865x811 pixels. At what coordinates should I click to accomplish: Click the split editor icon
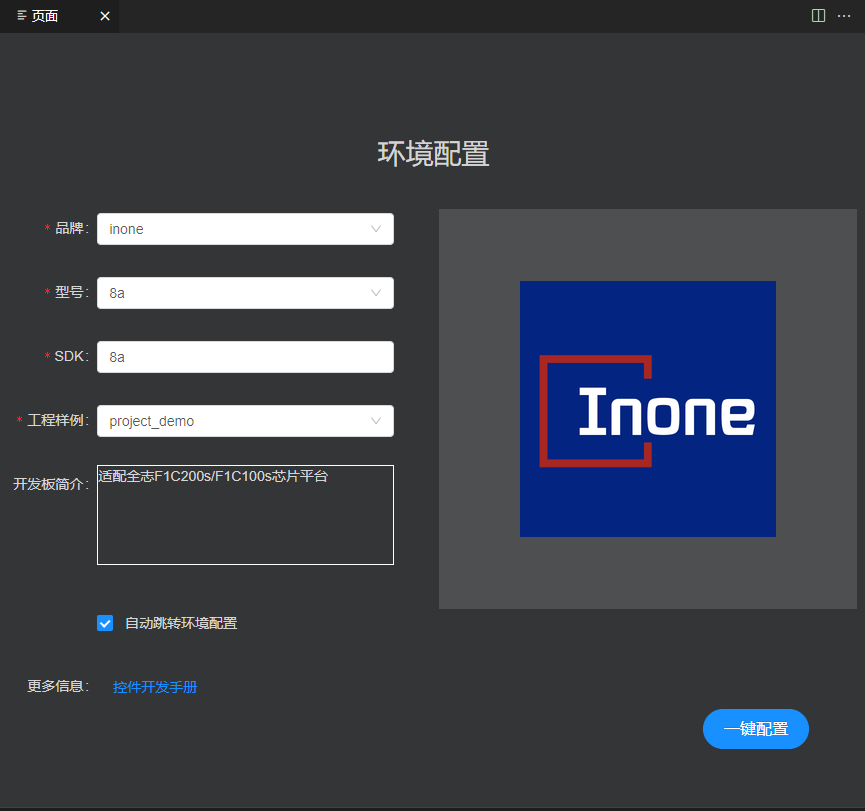click(818, 15)
